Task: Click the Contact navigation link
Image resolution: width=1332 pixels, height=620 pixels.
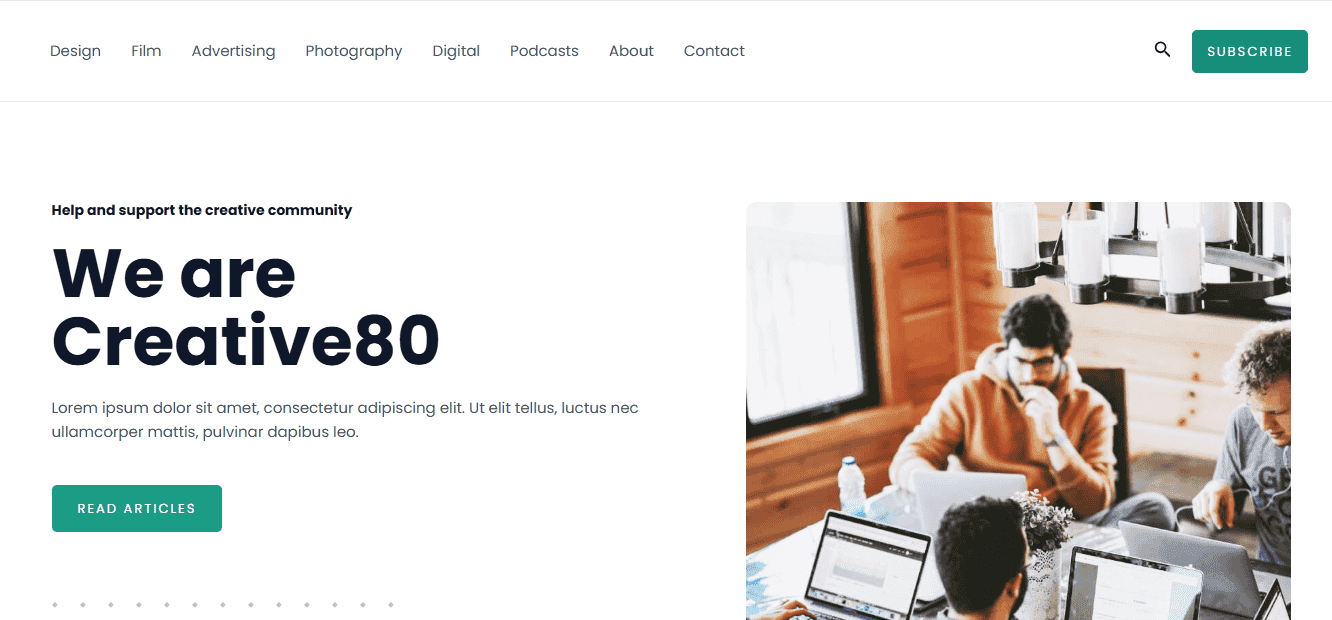Action: tap(714, 51)
